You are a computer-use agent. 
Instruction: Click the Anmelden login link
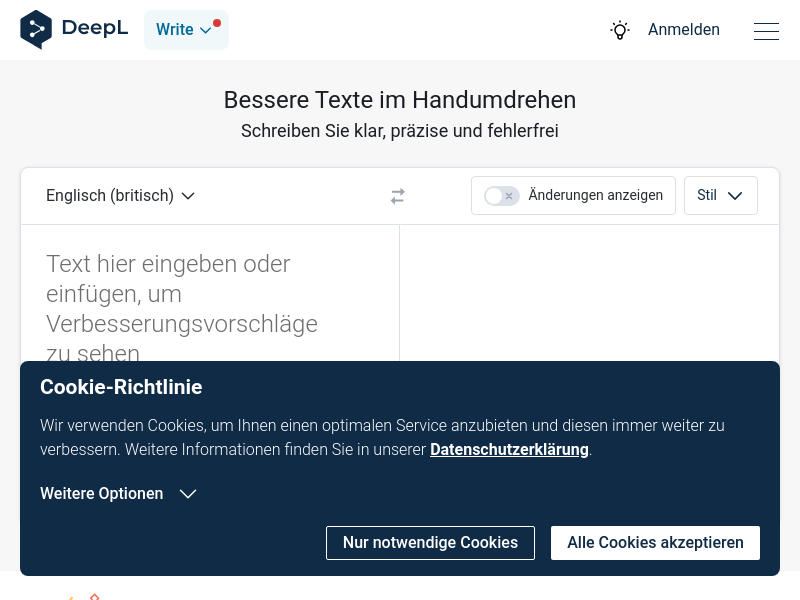684,30
